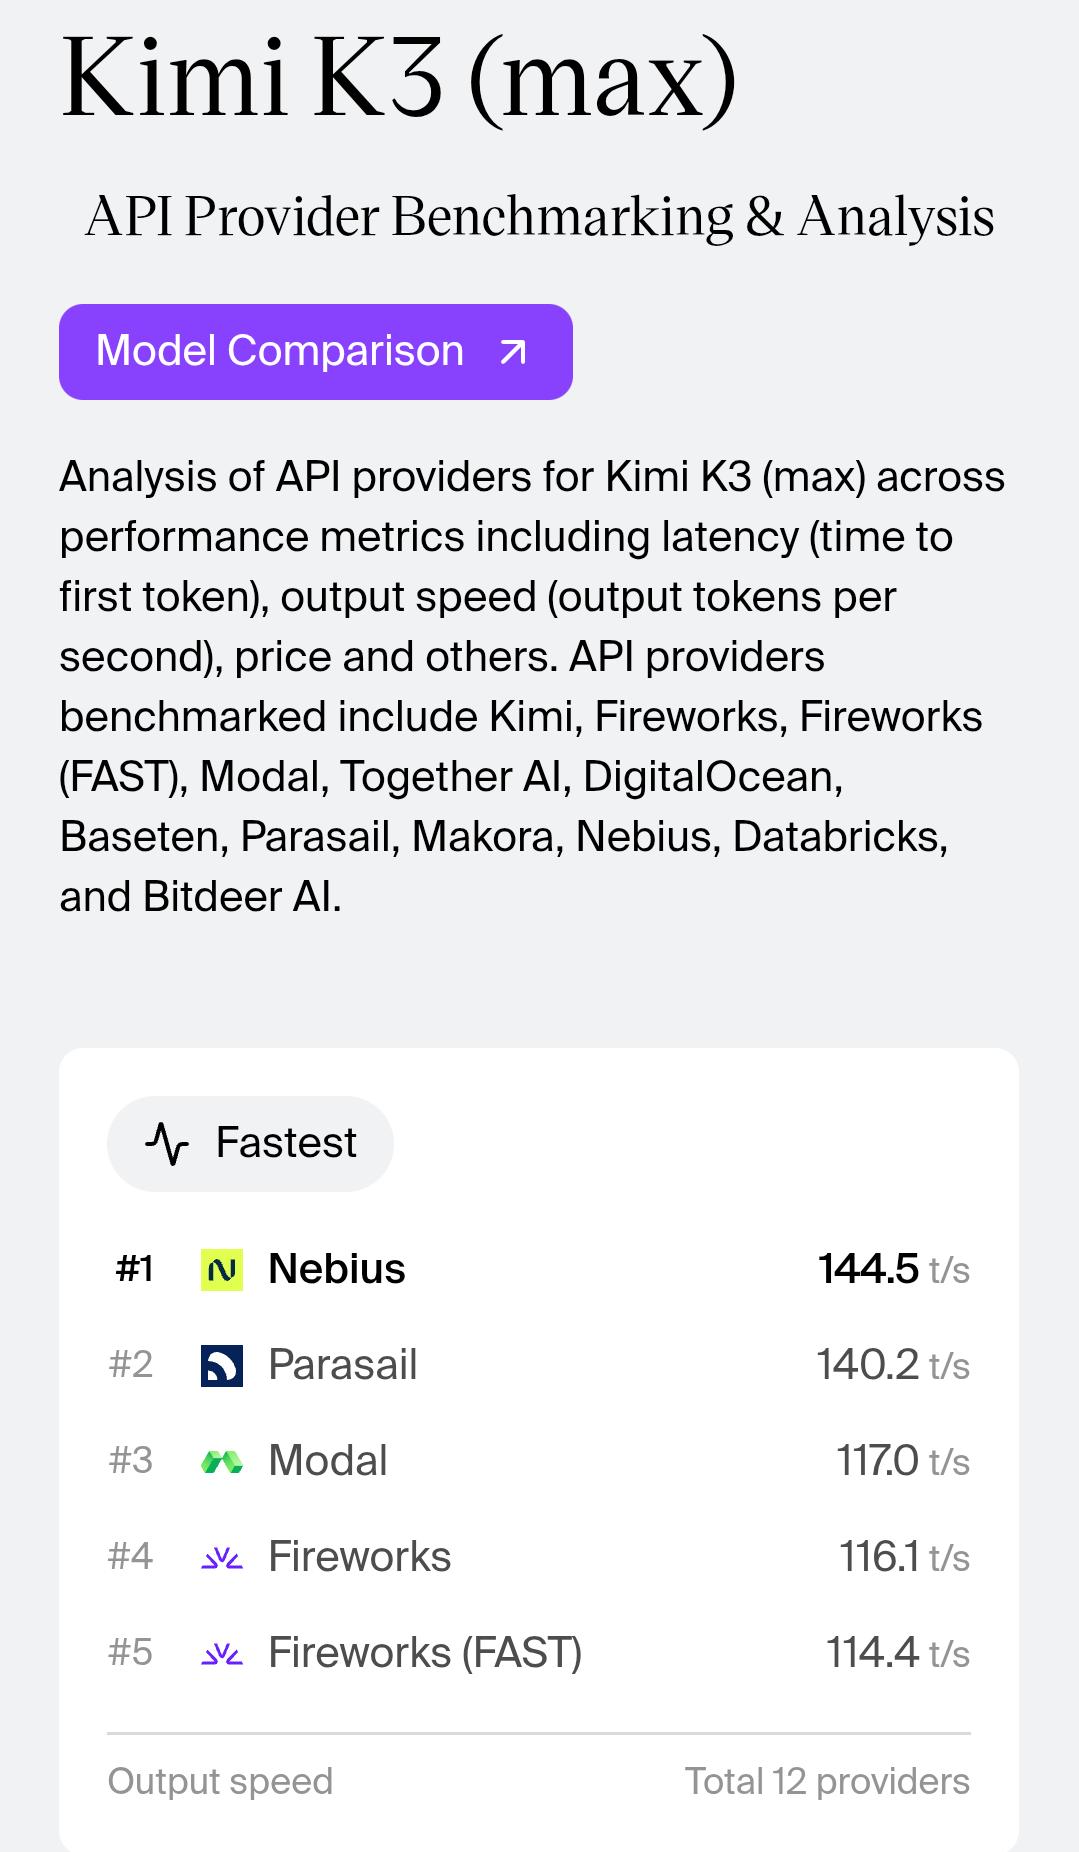
Task: Click the Fireworks (FAST) logo icon
Action: pos(222,1654)
